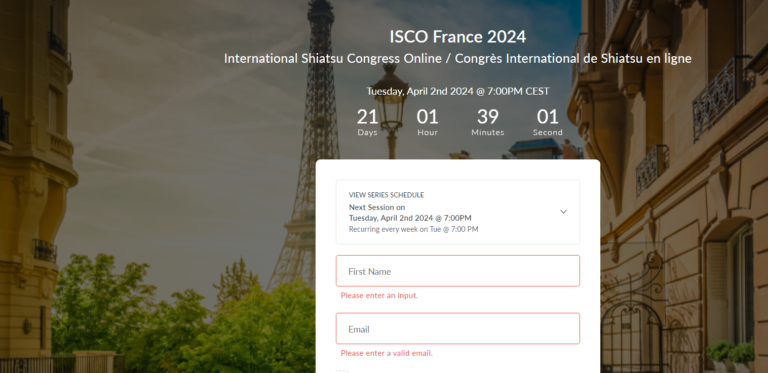Open the View Series Schedule dropdown
Image resolution: width=768 pixels, height=373 pixels.
click(457, 212)
